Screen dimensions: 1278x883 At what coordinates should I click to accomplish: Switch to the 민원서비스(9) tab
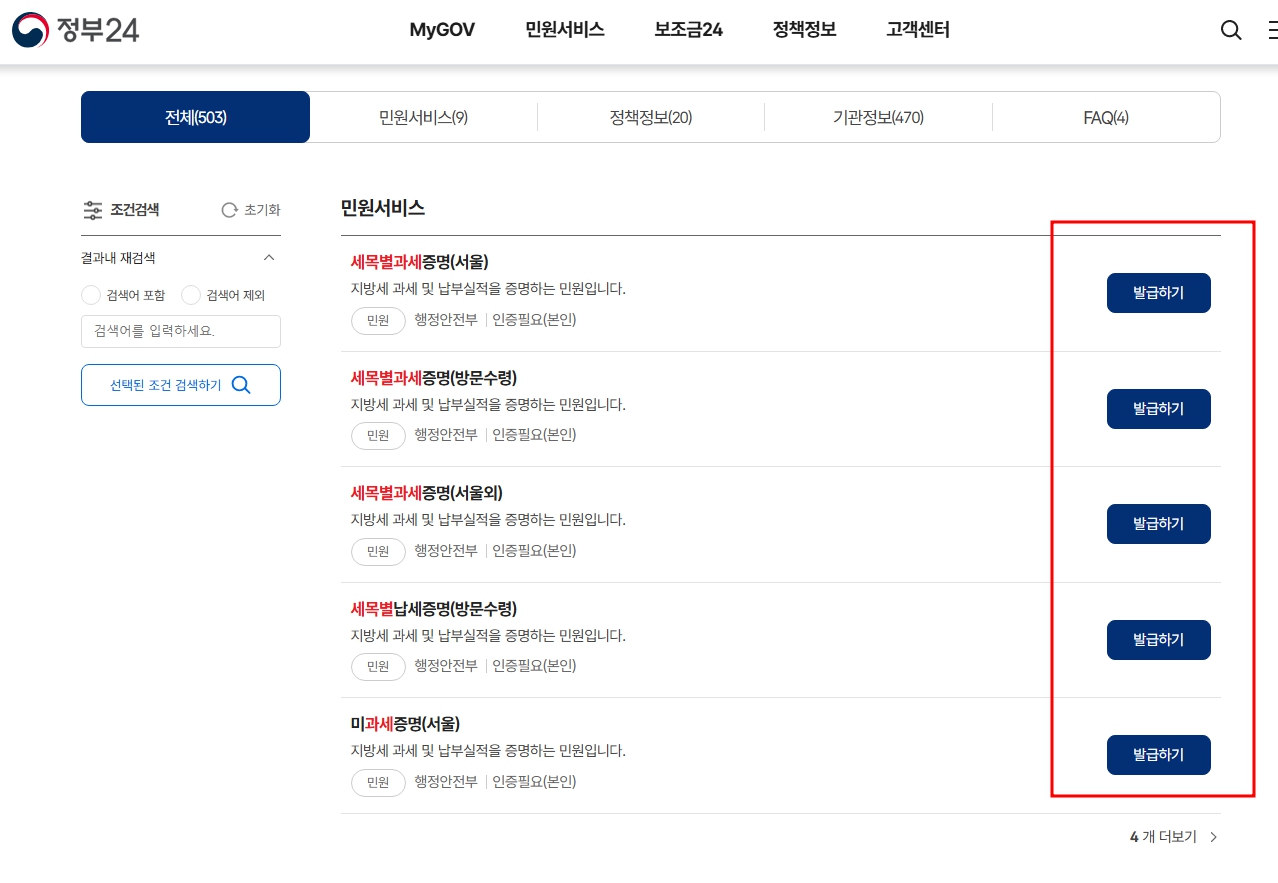point(424,117)
